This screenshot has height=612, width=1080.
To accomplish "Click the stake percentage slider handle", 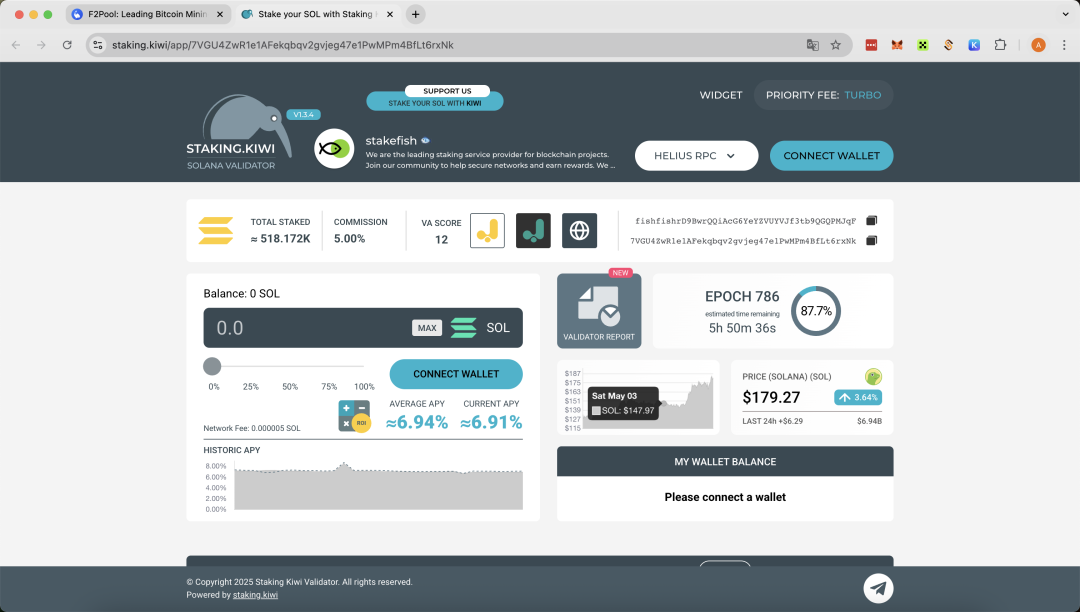I will tap(212, 366).
